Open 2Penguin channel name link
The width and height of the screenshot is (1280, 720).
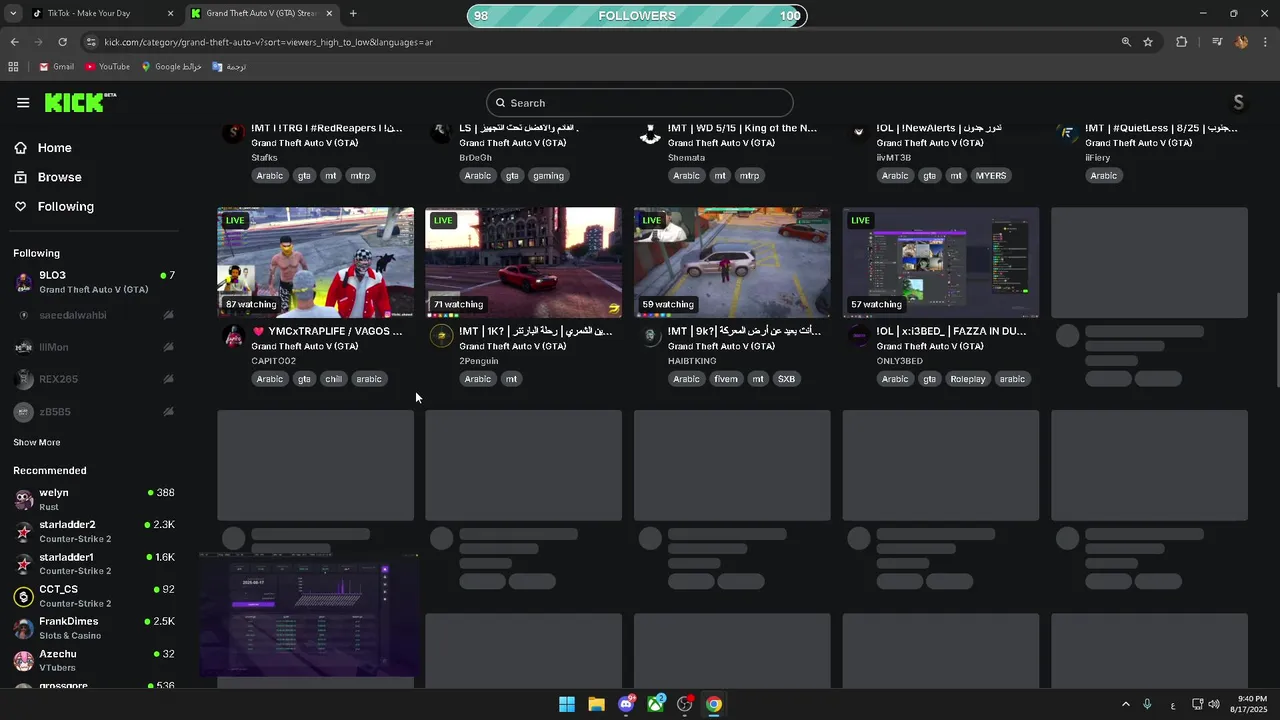point(478,361)
